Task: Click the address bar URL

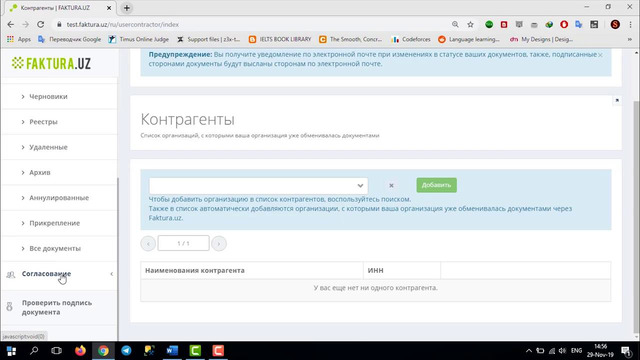Action: 122,24
